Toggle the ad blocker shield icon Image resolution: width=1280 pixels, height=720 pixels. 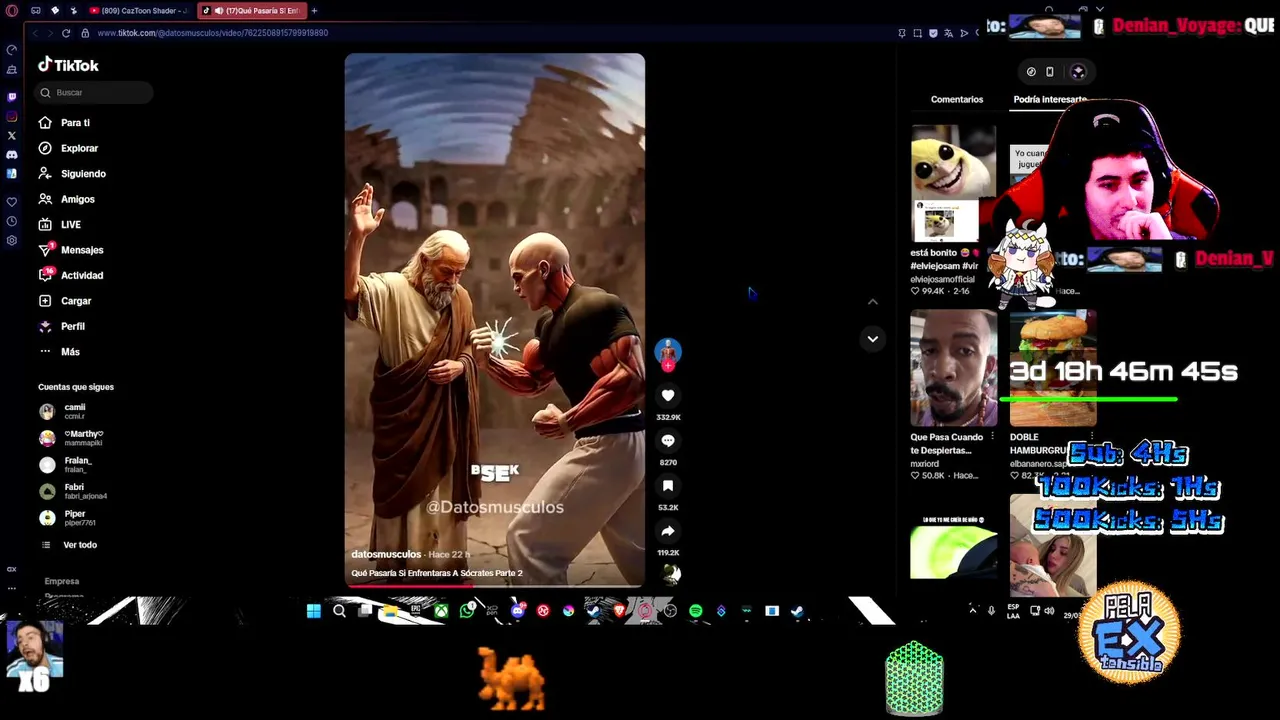coord(933,33)
